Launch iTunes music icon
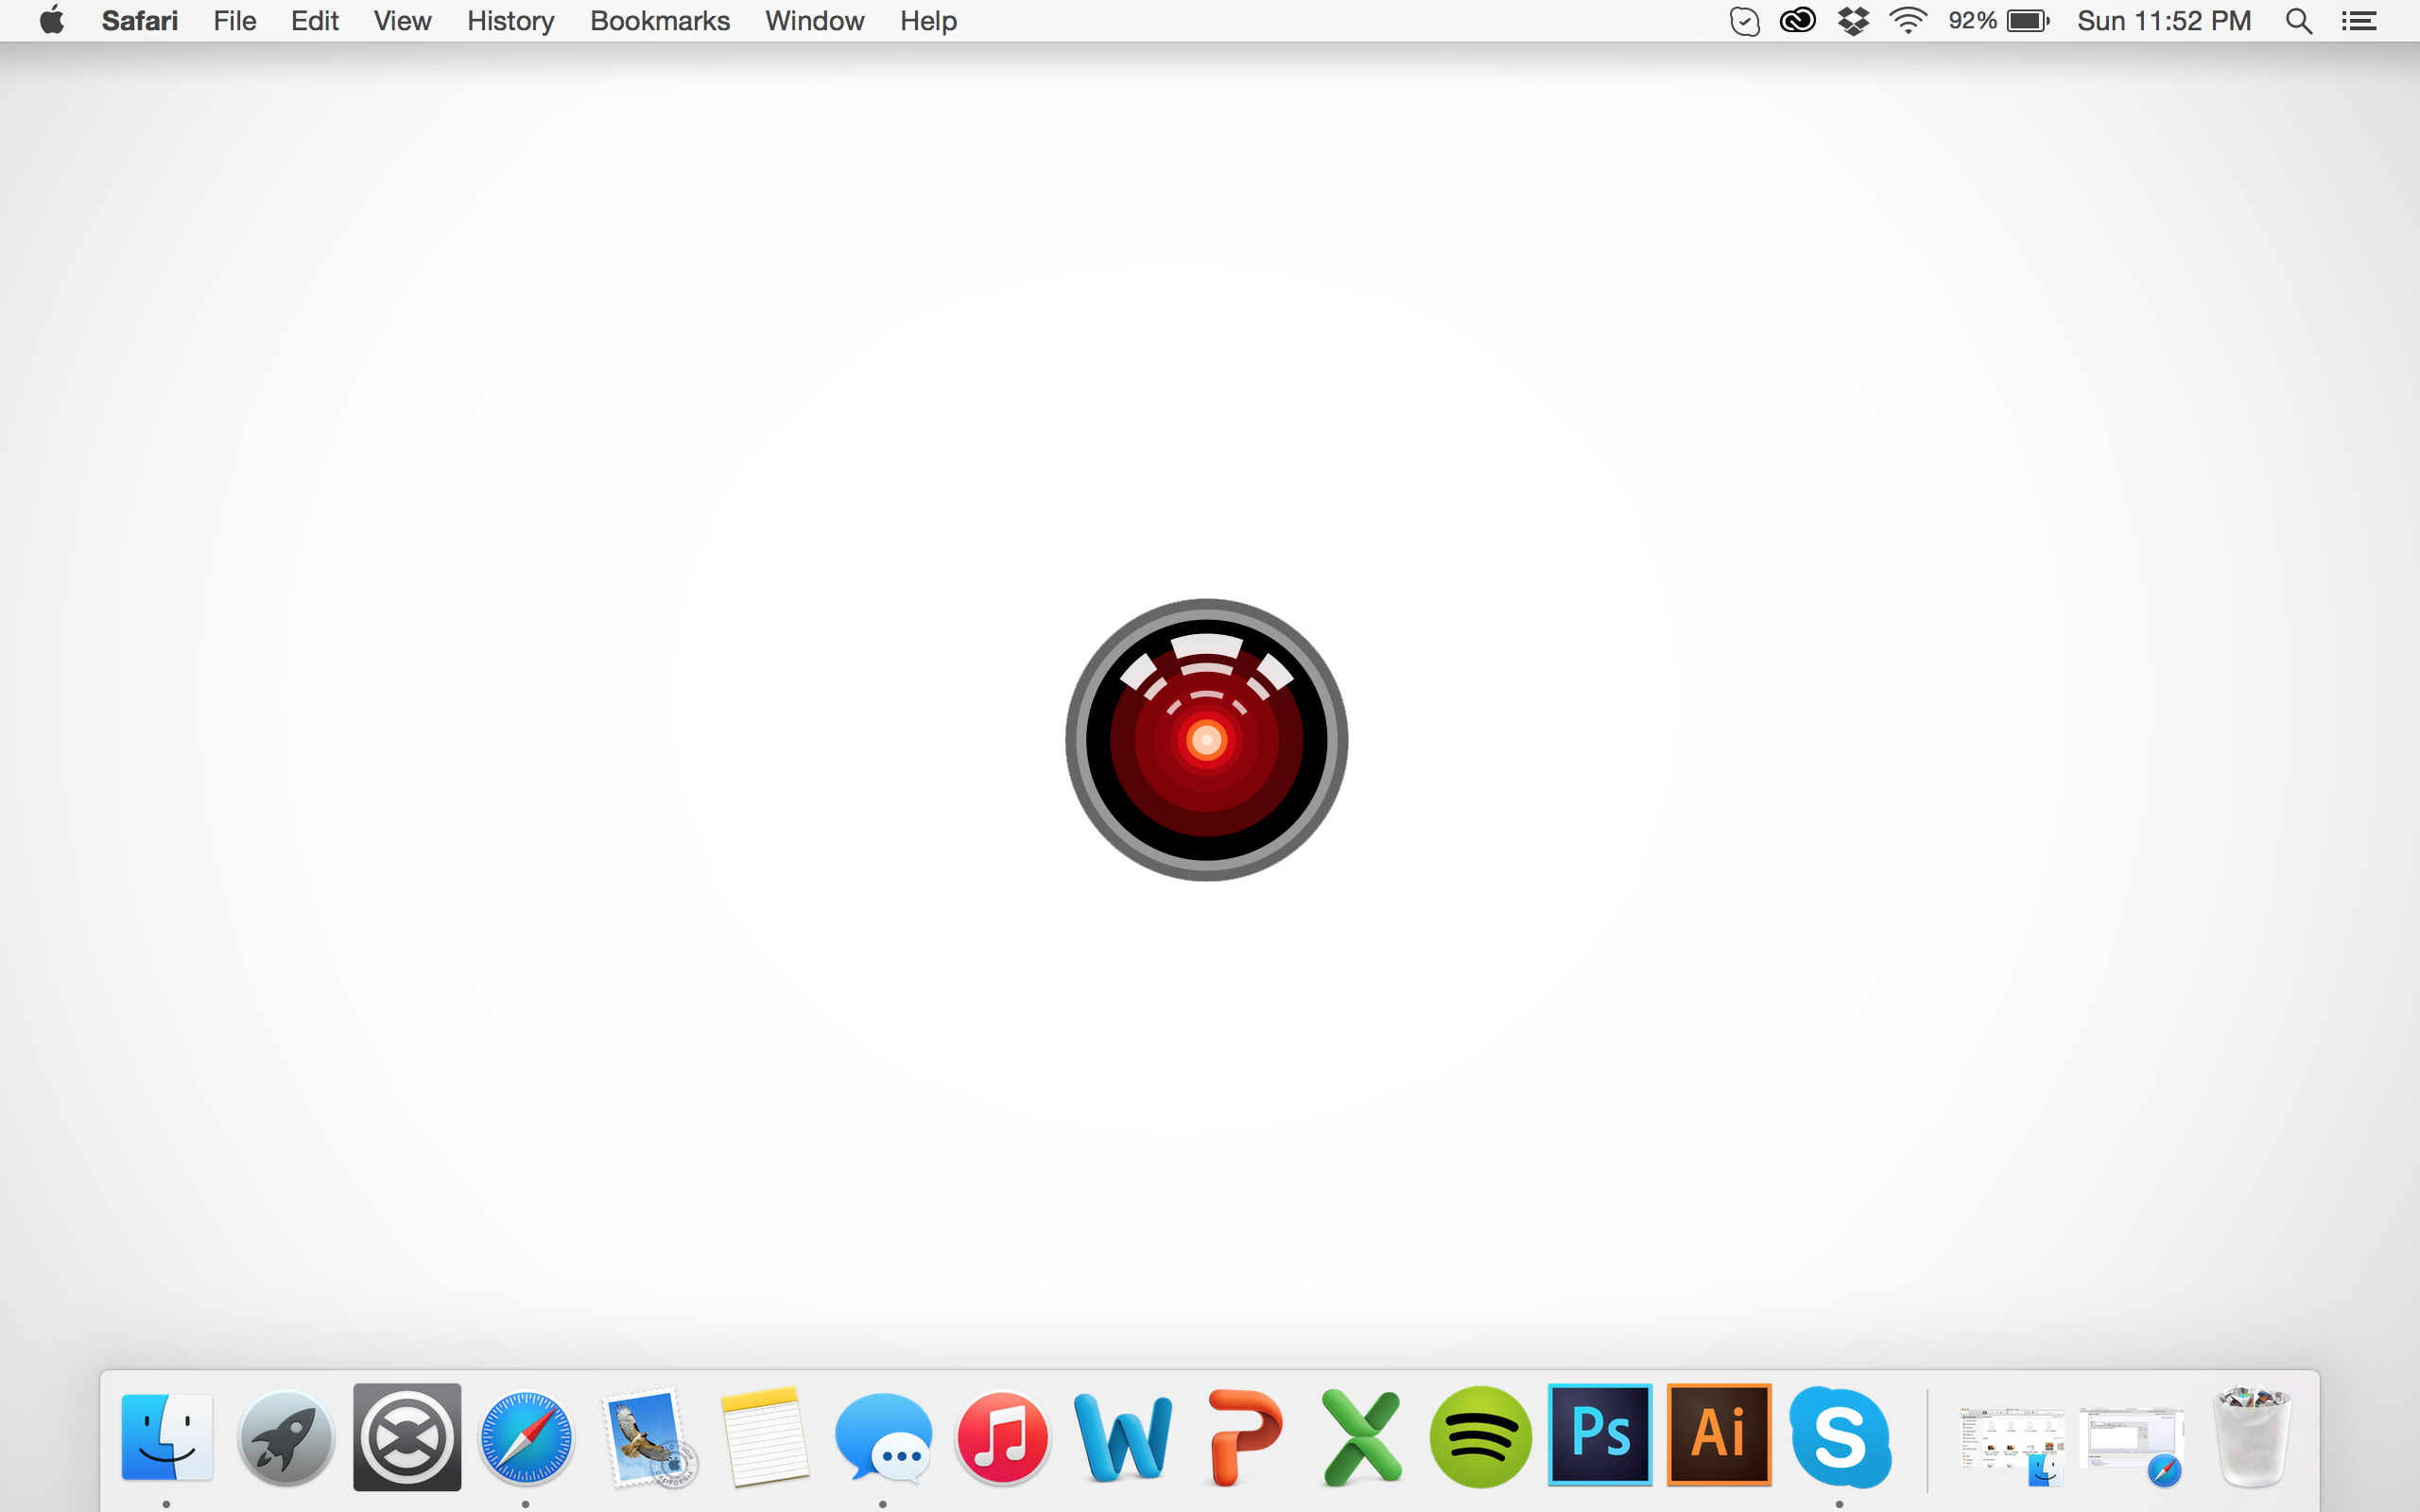 1003,1438
